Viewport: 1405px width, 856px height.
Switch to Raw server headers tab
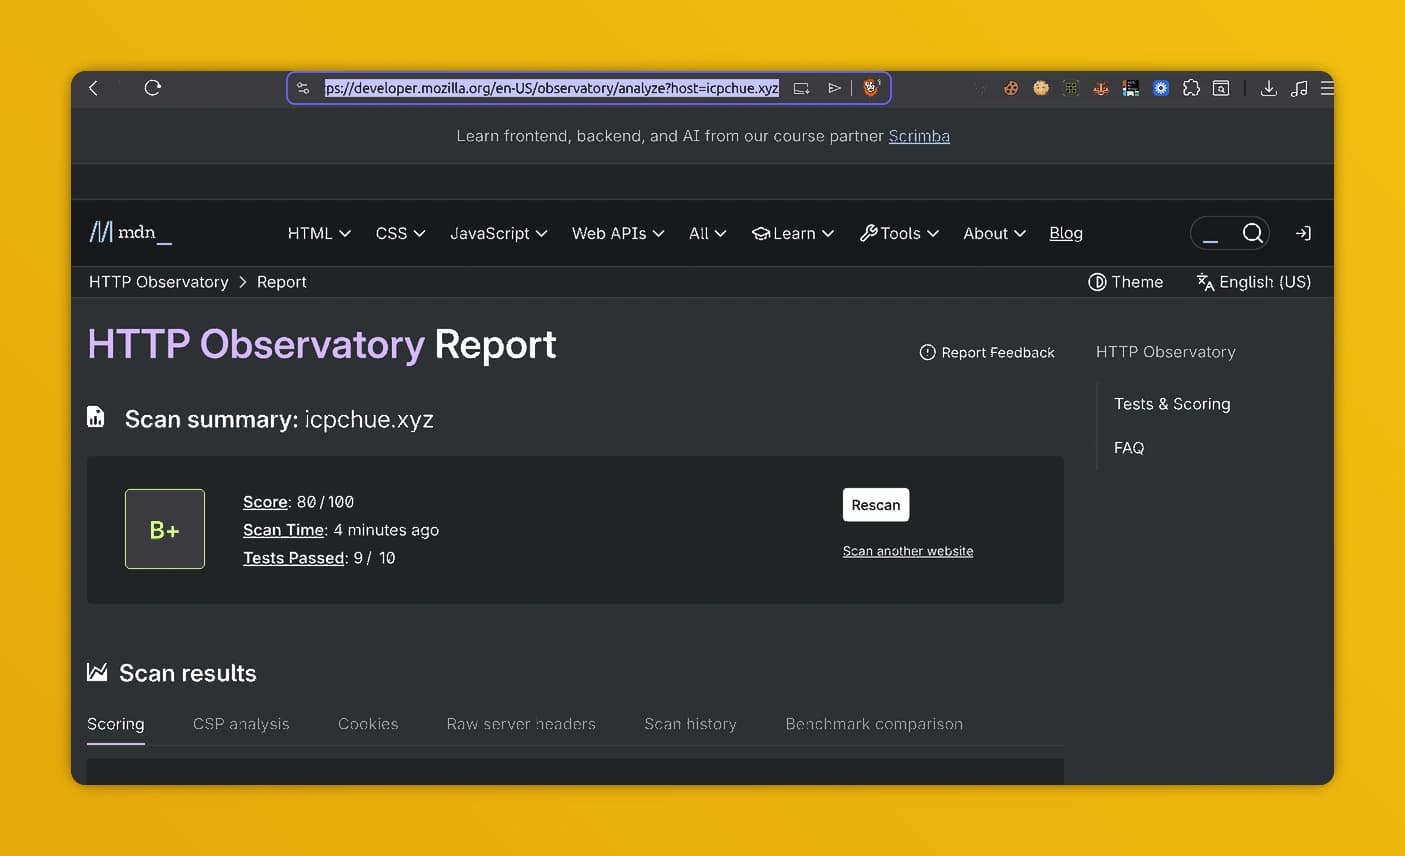coord(521,724)
